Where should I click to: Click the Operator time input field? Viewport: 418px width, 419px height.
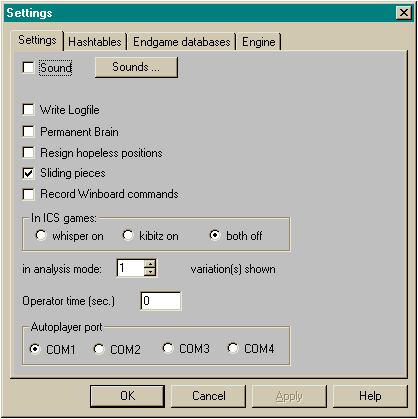coord(161,301)
